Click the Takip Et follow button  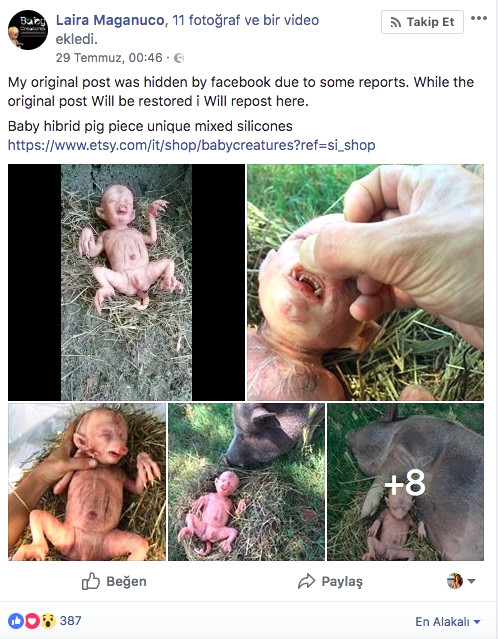(x=422, y=22)
